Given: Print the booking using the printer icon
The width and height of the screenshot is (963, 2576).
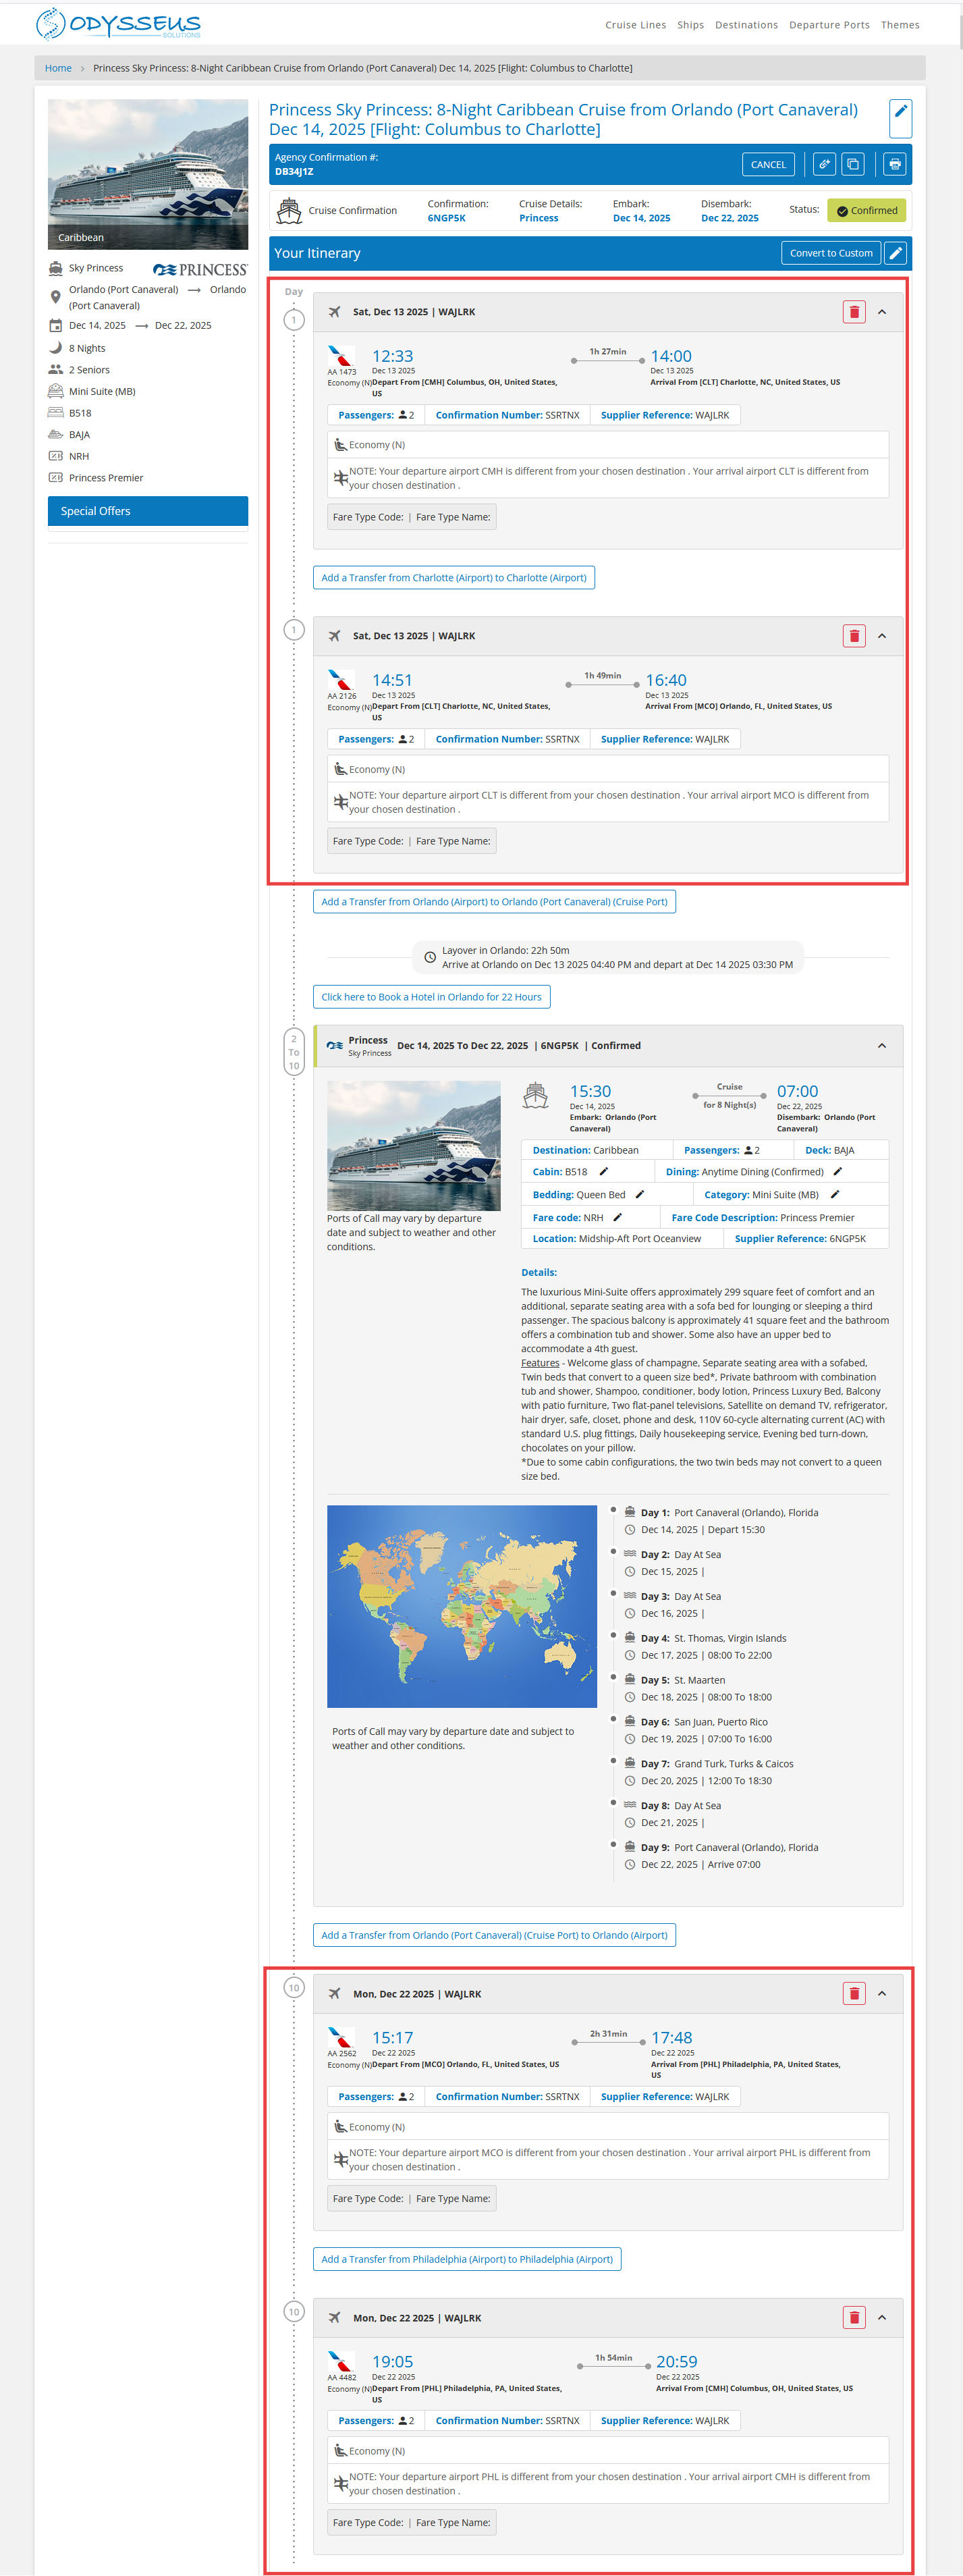Looking at the screenshot, I should pos(894,164).
